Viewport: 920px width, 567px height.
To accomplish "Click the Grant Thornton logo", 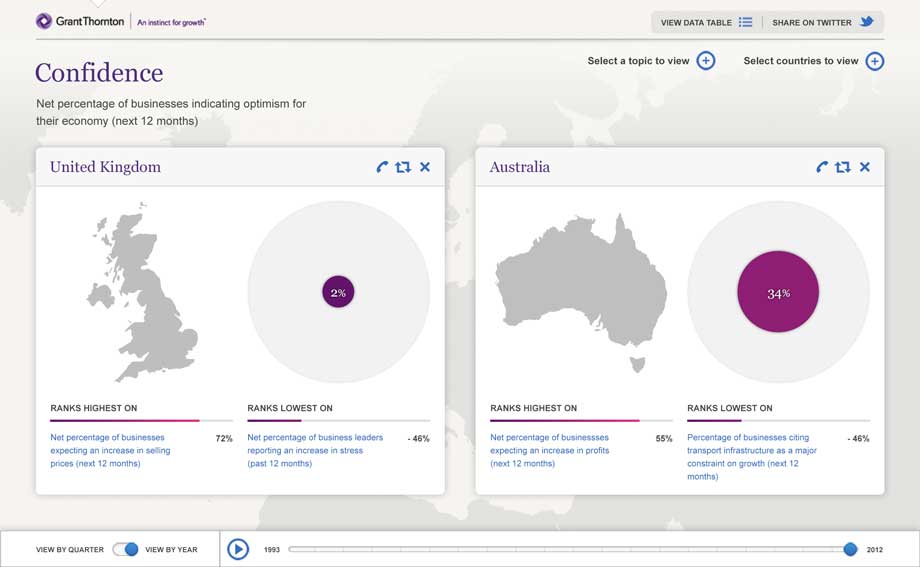I will tap(82, 21).
